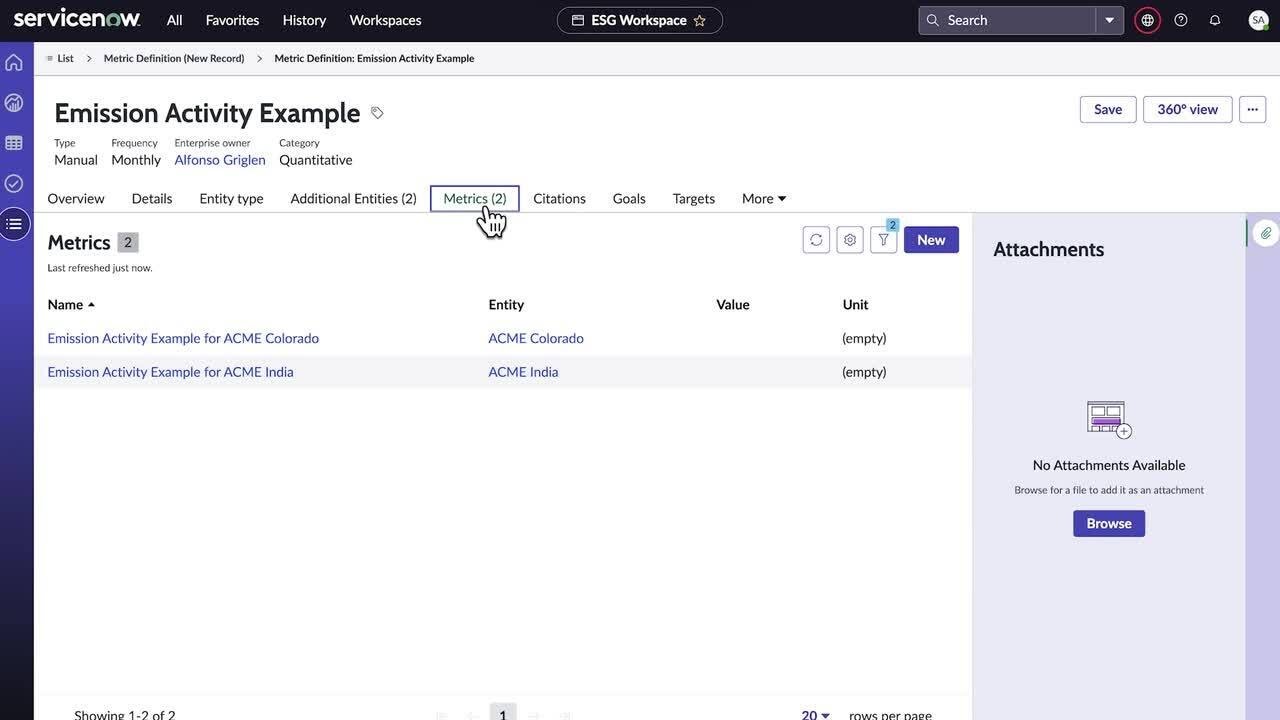Click the (empty) unit in India row
This screenshot has height=720, width=1280.
pyautogui.click(x=864, y=372)
